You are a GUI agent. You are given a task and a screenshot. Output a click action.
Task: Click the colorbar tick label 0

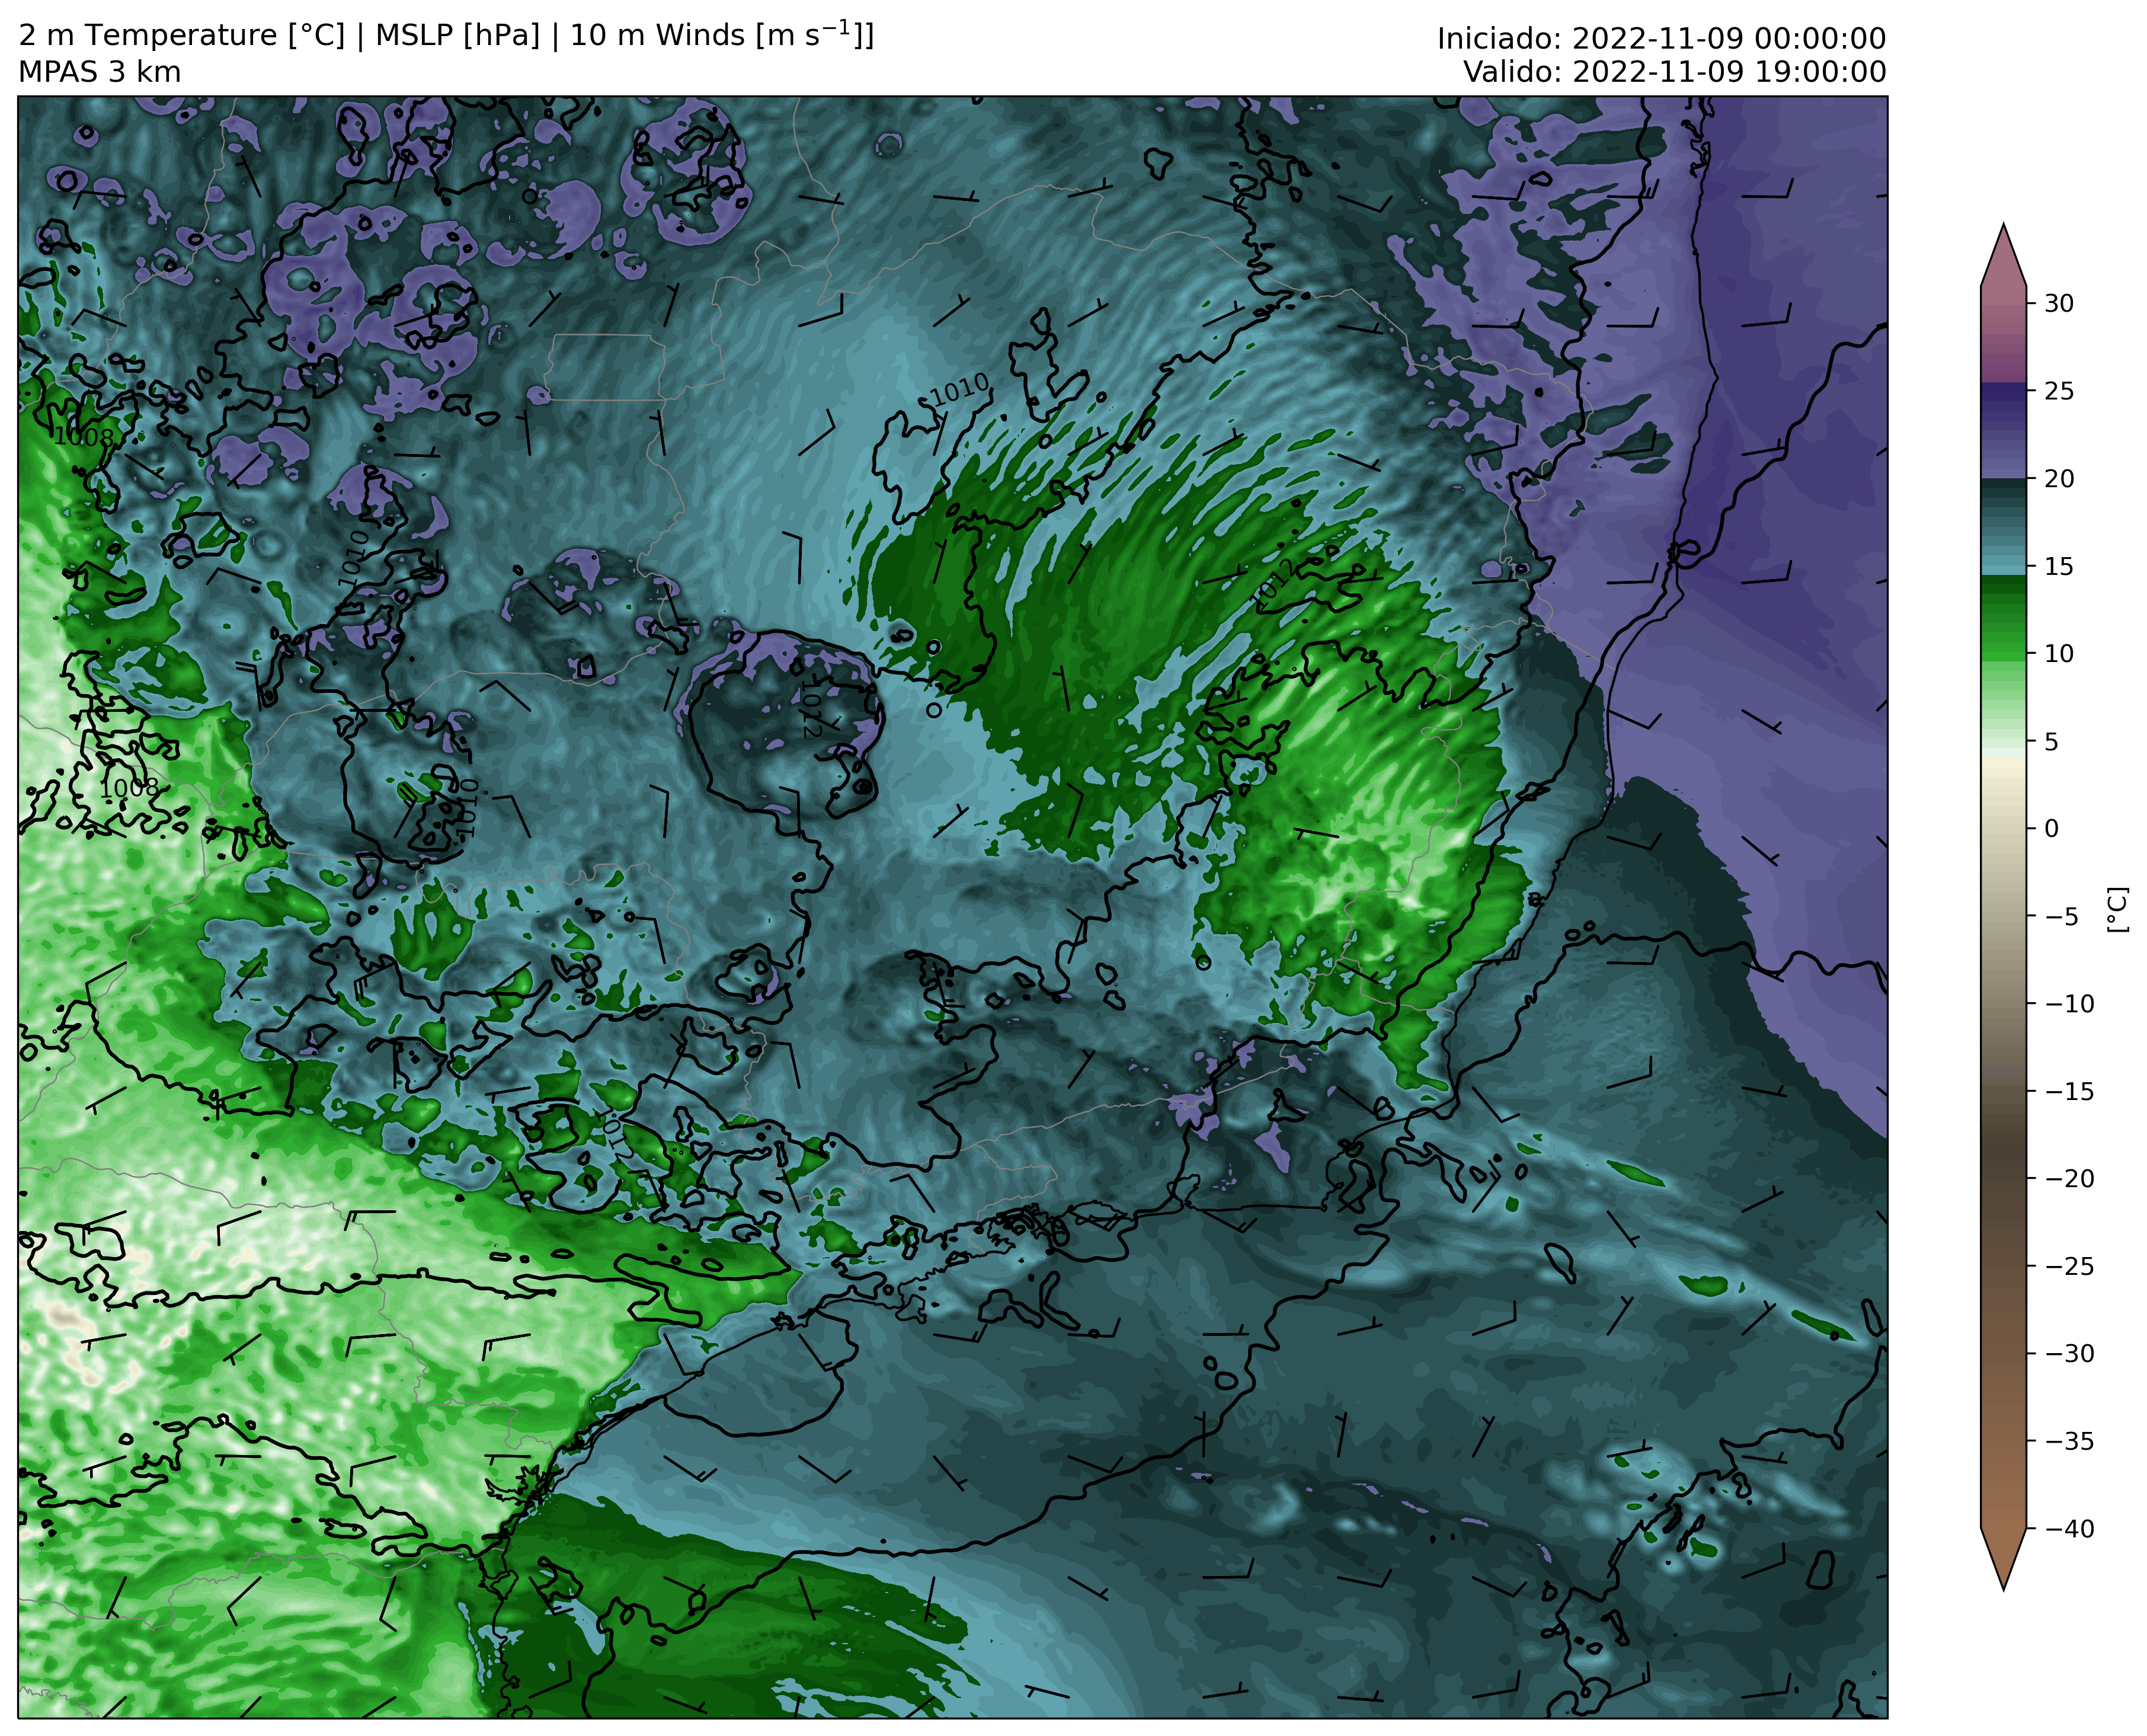tap(2051, 828)
